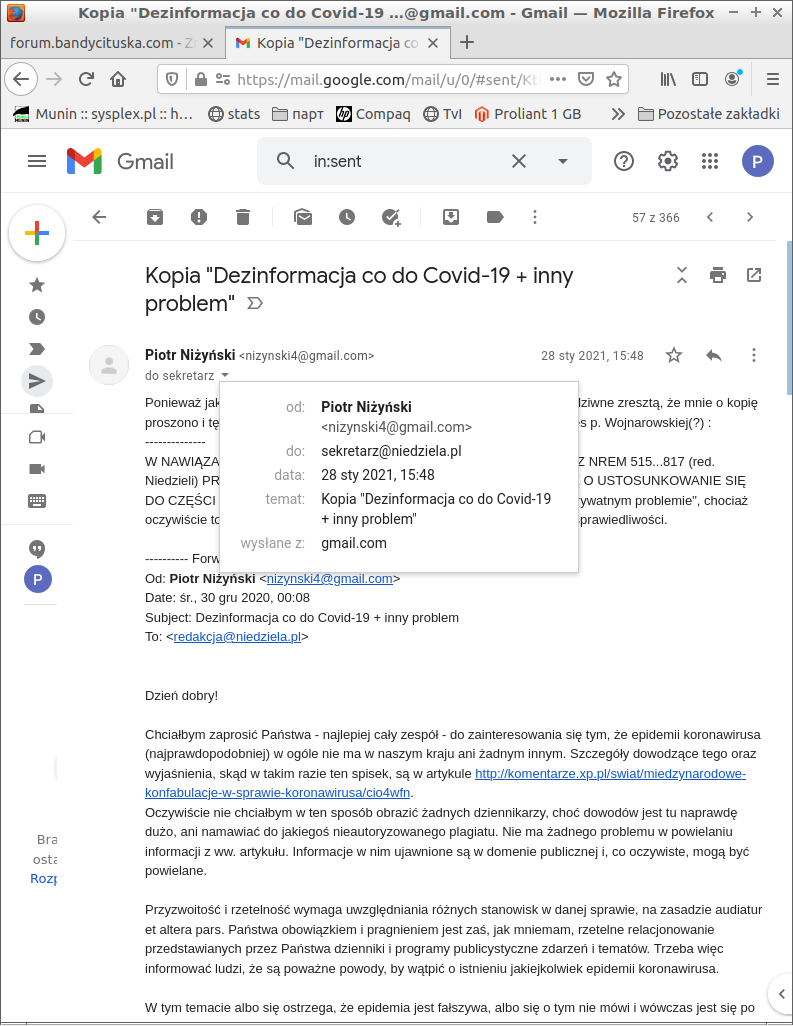Viewport: 793px width, 1026px height.
Task: Close the forum.bandycituska.com tab
Action: pos(208,43)
